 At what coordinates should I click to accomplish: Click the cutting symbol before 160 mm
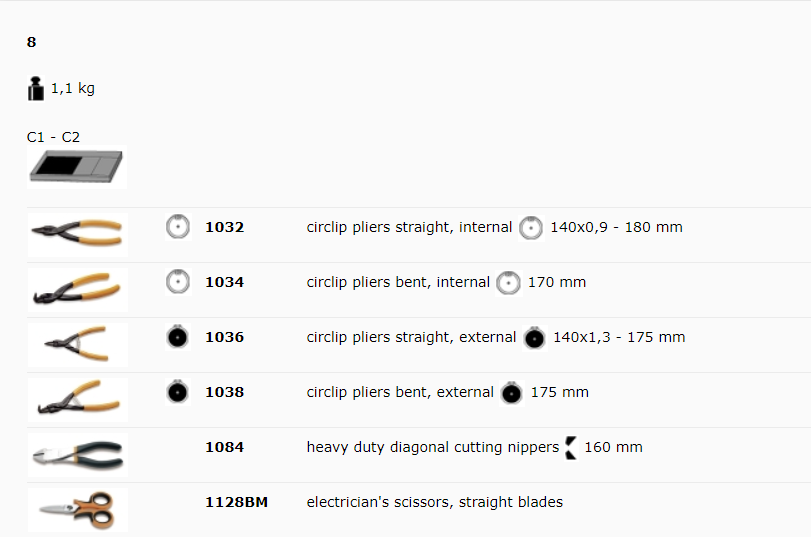click(571, 448)
